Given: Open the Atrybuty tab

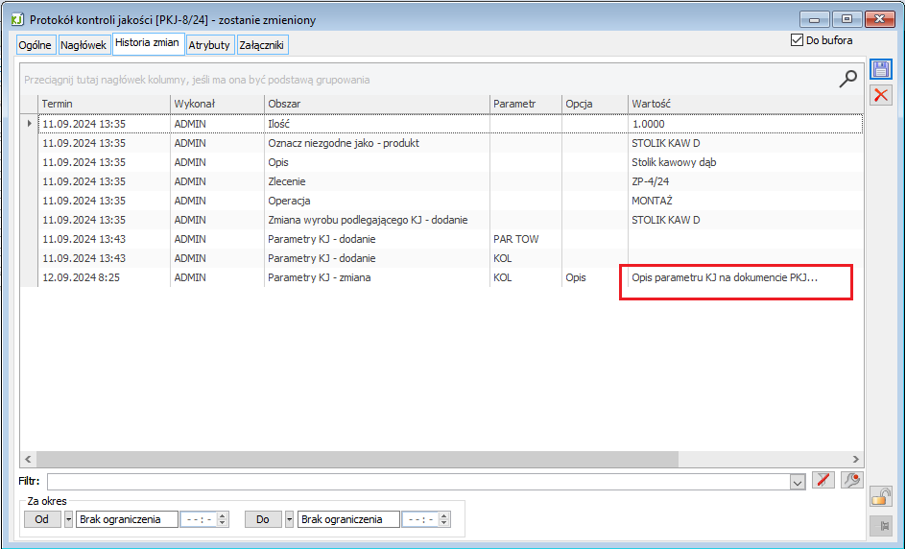Looking at the screenshot, I should [210, 45].
